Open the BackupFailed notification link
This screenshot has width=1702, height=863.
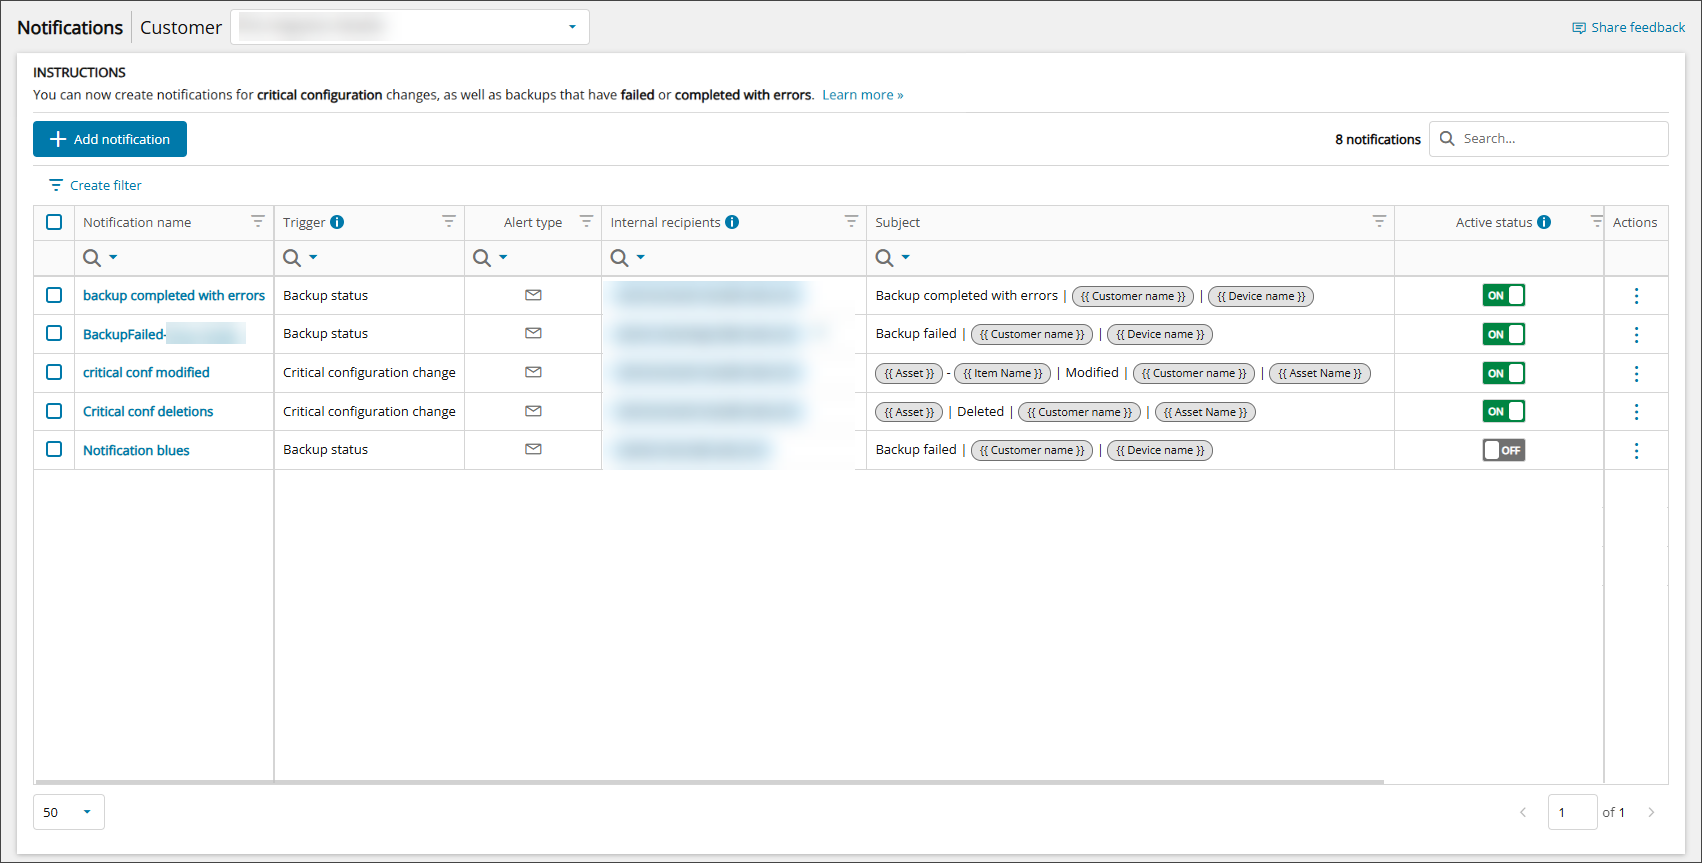point(164,334)
